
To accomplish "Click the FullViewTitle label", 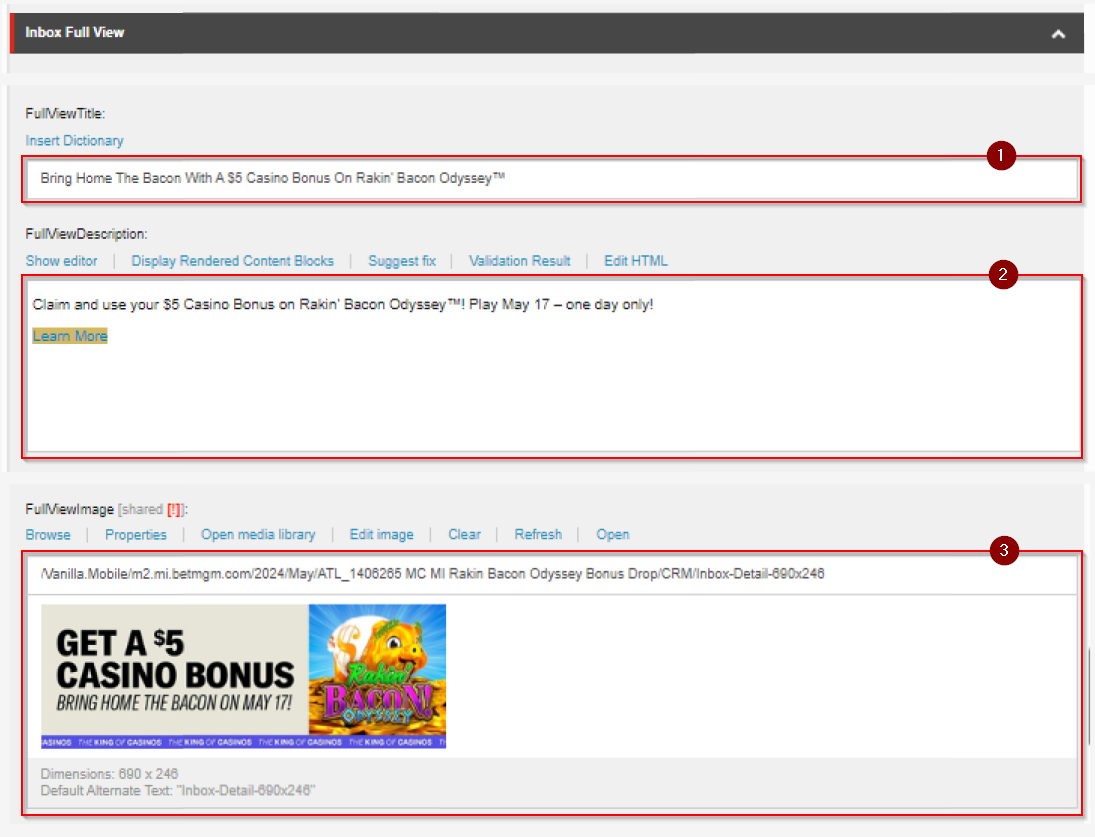I will [65, 114].
